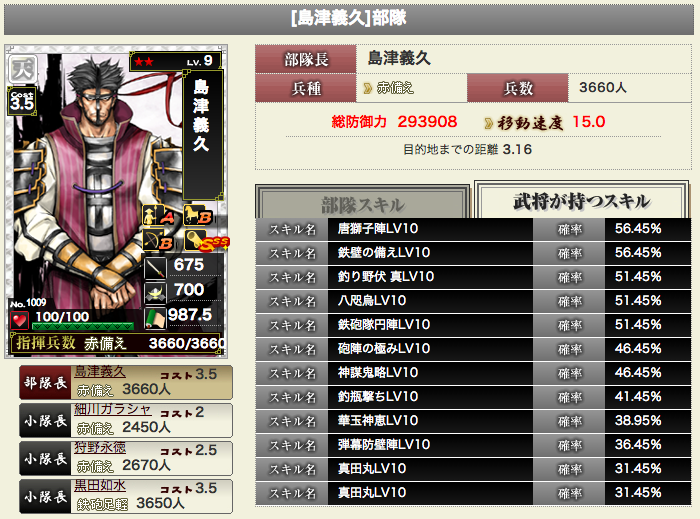Click the scroll intelligence stat icon
This screenshot has height=519, width=700.
(x=155, y=318)
